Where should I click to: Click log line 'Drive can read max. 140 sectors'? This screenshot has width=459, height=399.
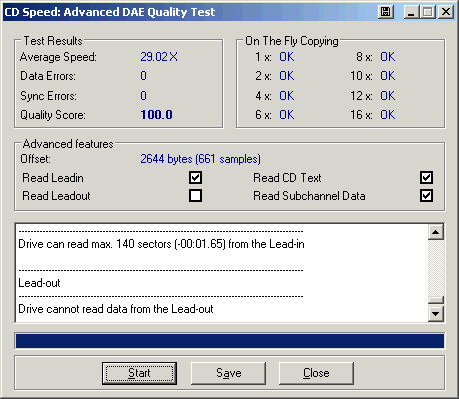point(161,244)
